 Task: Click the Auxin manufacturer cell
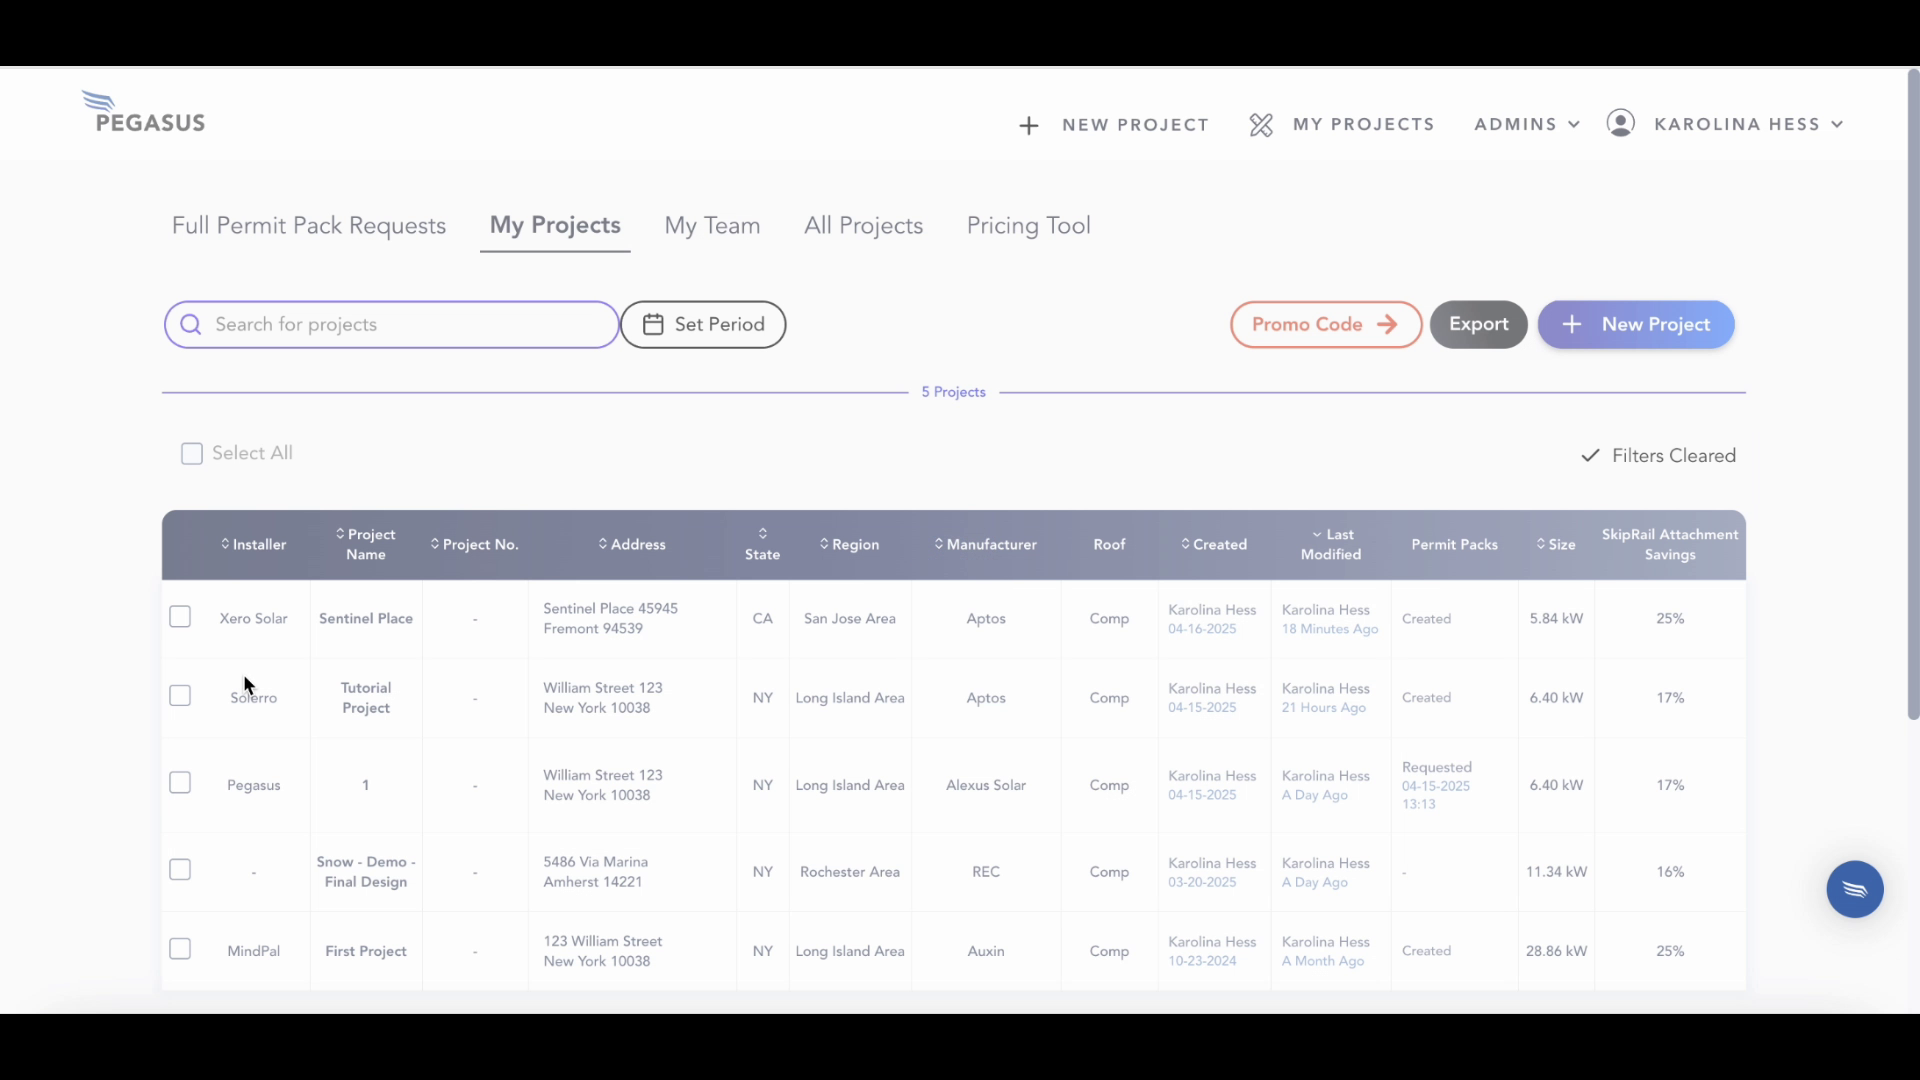[x=986, y=951]
